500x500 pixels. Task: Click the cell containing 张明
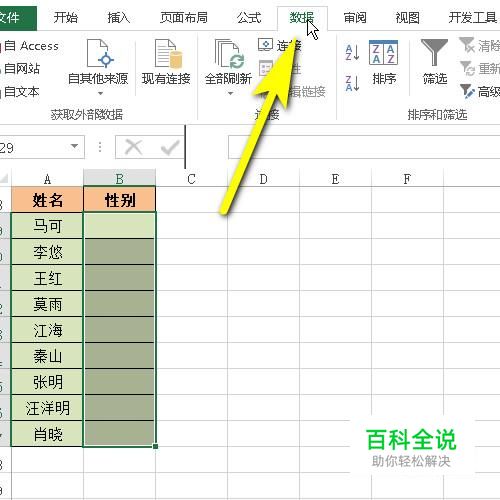pyautogui.click(x=47, y=382)
